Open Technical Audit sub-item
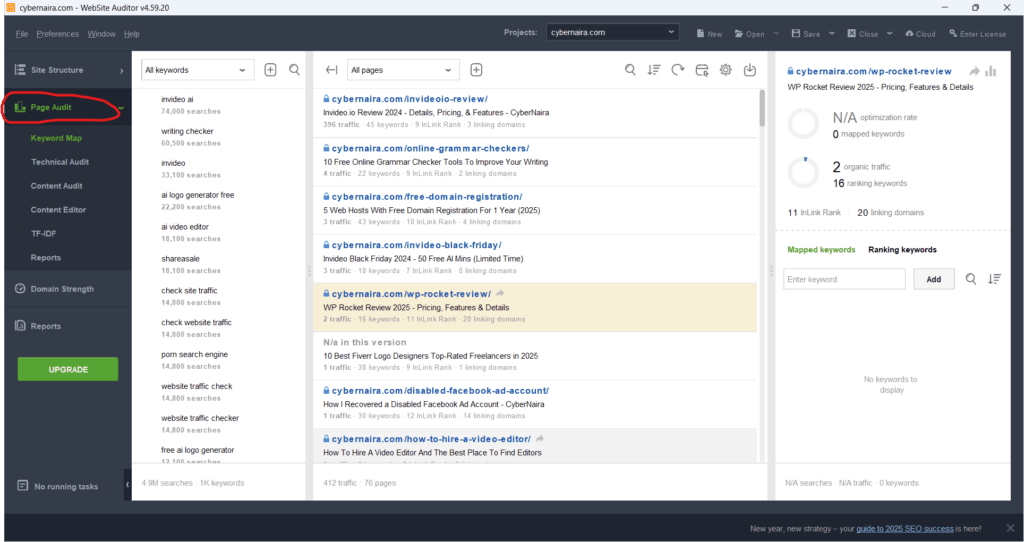This screenshot has height=542, width=1024. click(60, 162)
